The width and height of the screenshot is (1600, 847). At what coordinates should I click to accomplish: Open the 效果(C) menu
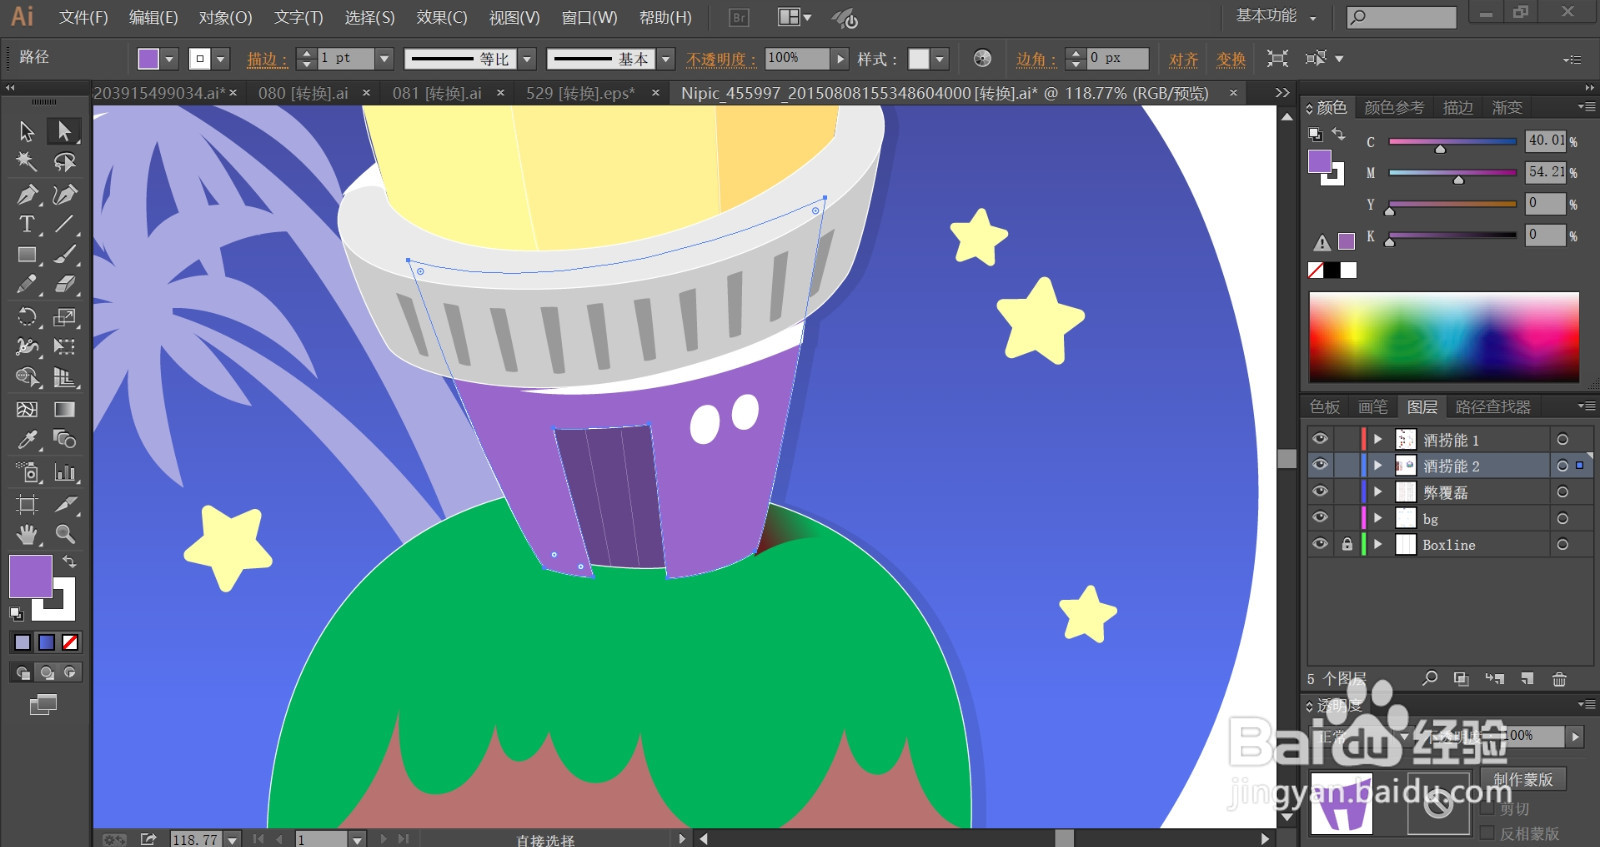coord(442,17)
